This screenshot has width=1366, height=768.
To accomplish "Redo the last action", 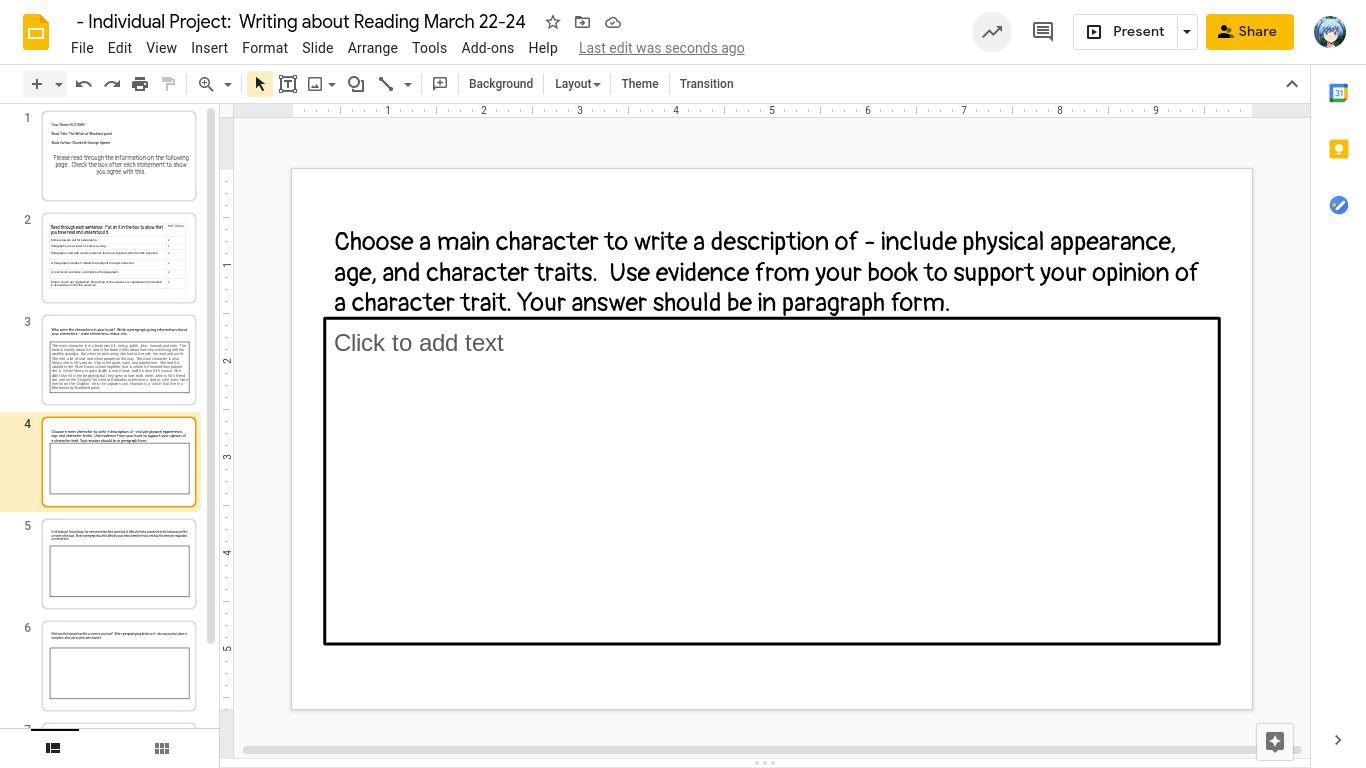I will (112, 84).
